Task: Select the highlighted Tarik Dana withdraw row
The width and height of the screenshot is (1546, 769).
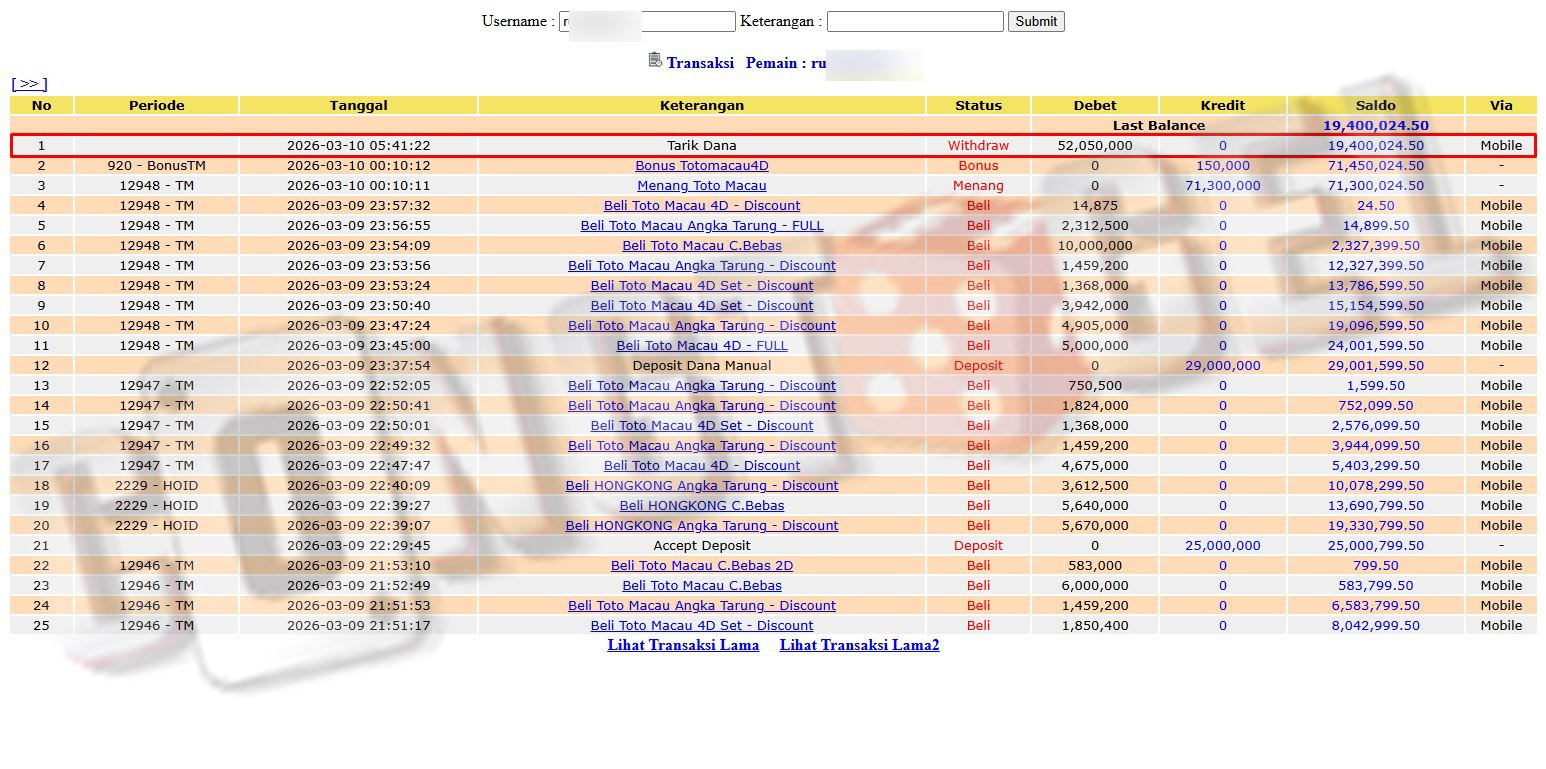Action: coord(701,146)
